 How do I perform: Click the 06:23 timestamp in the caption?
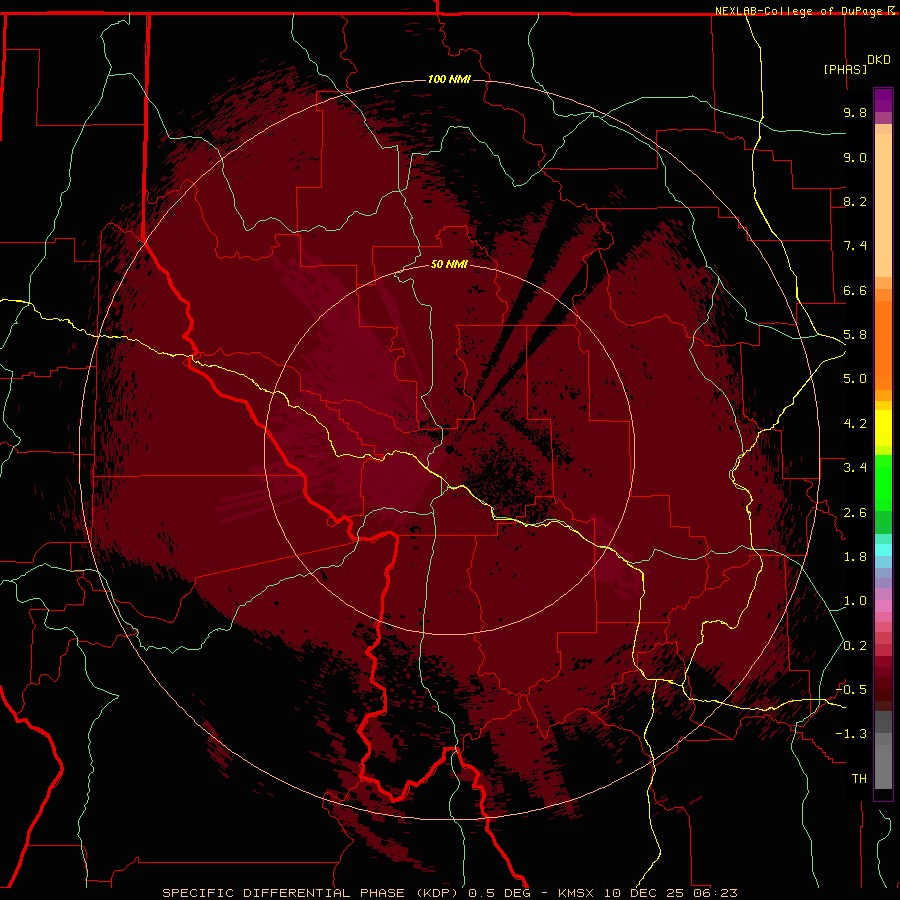pyautogui.click(x=715, y=893)
